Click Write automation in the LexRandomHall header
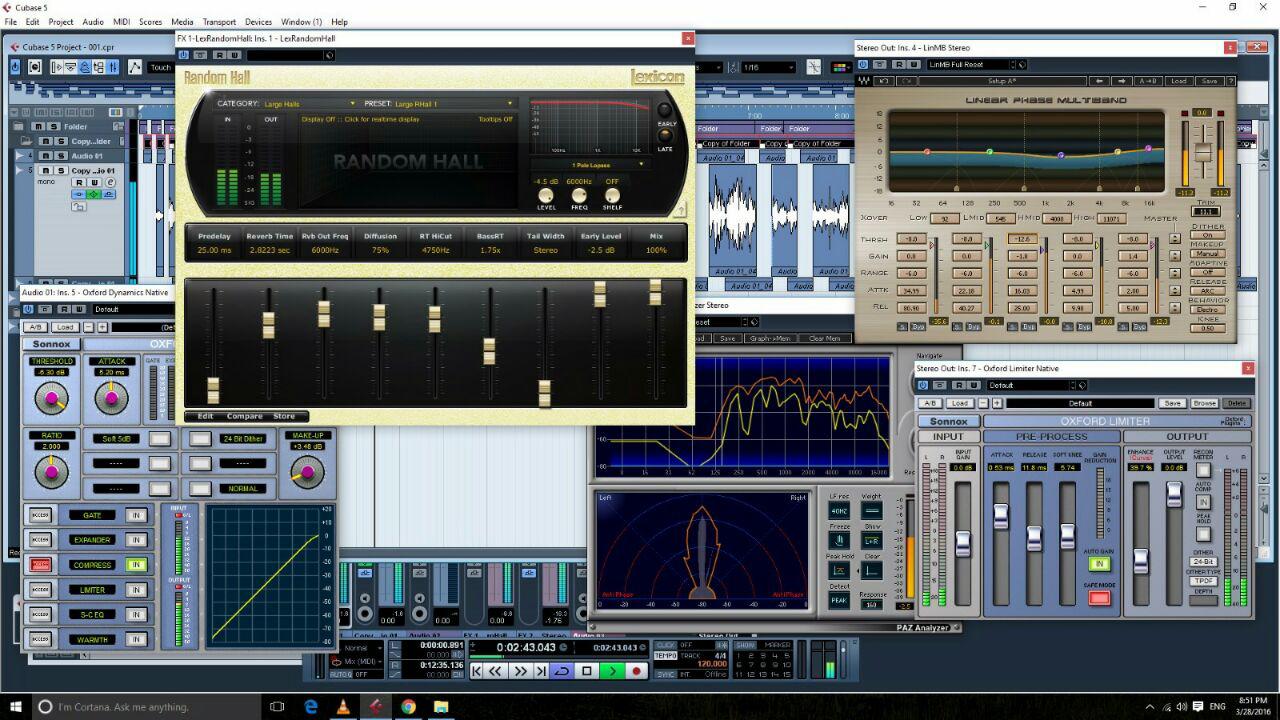Viewport: 1280px width, 720px height. click(233, 55)
